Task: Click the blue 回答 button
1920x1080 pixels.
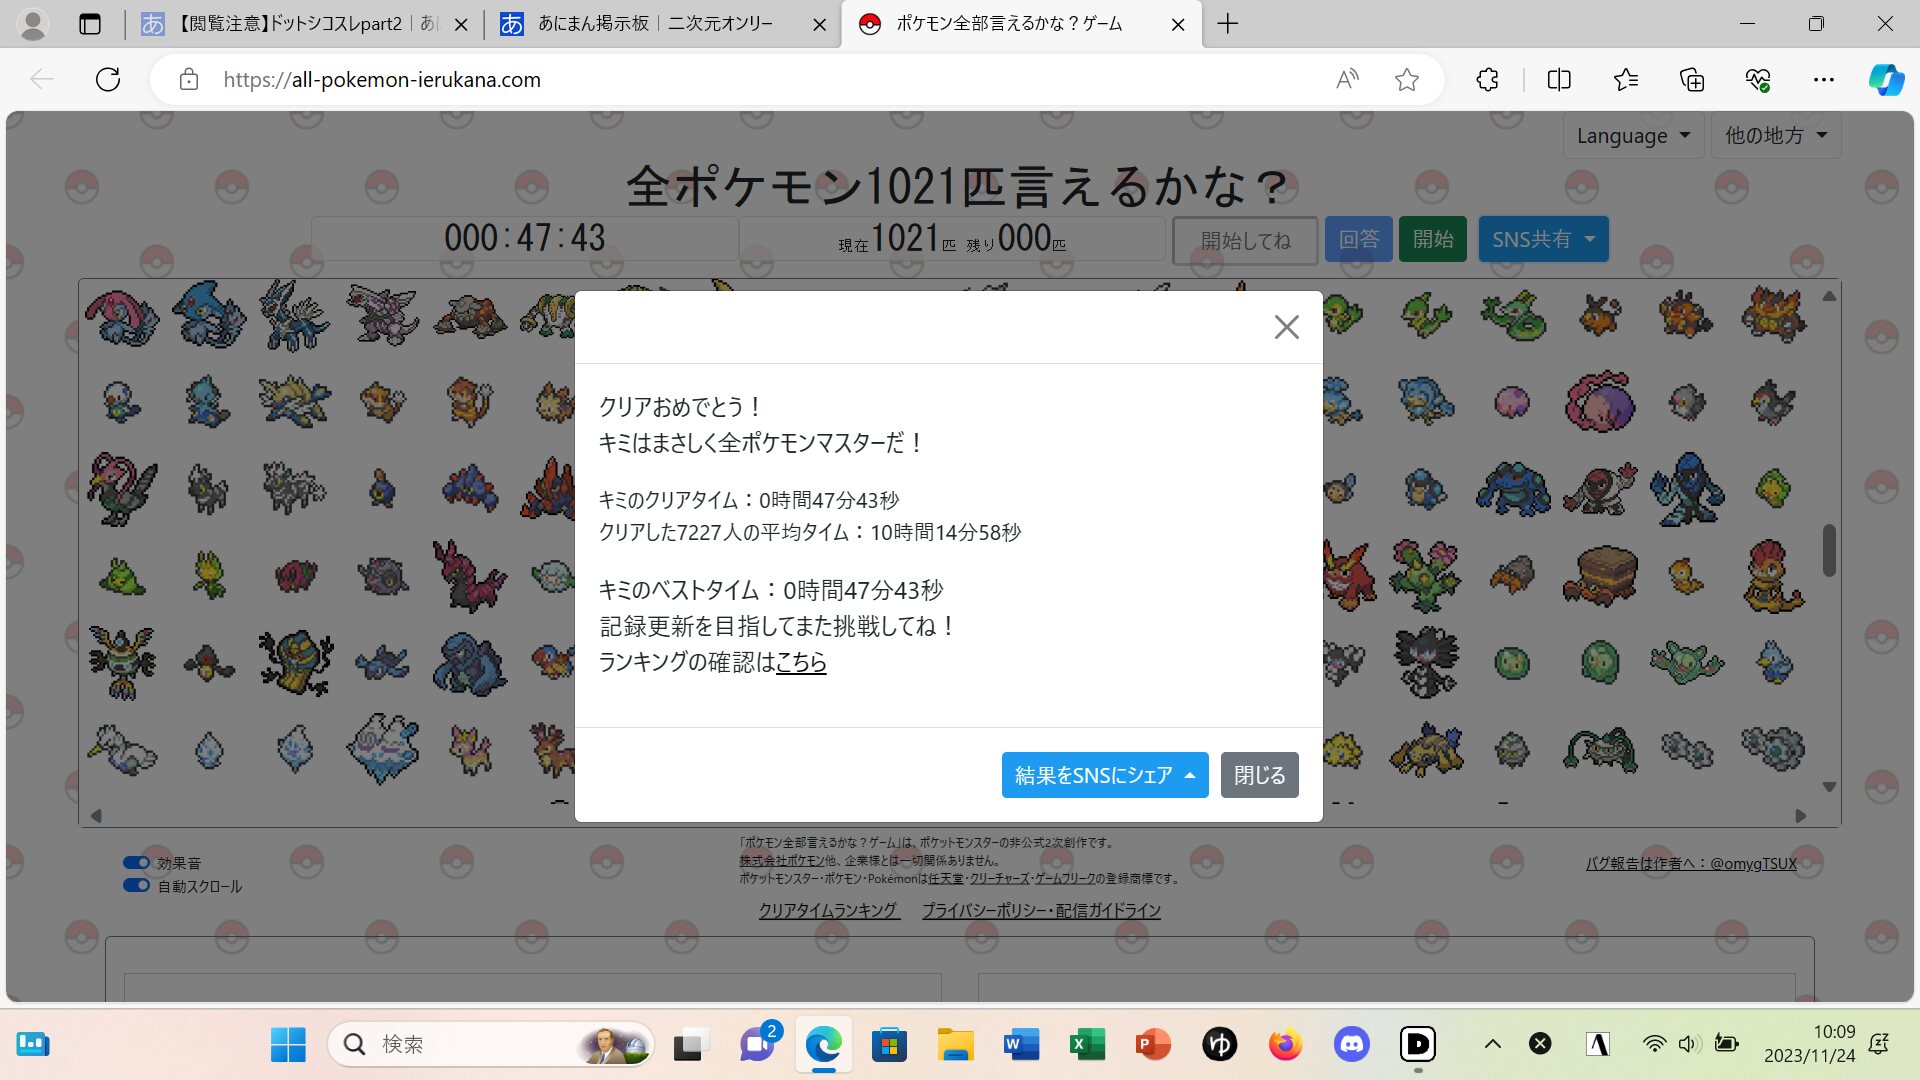Action: coord(1358,239)
